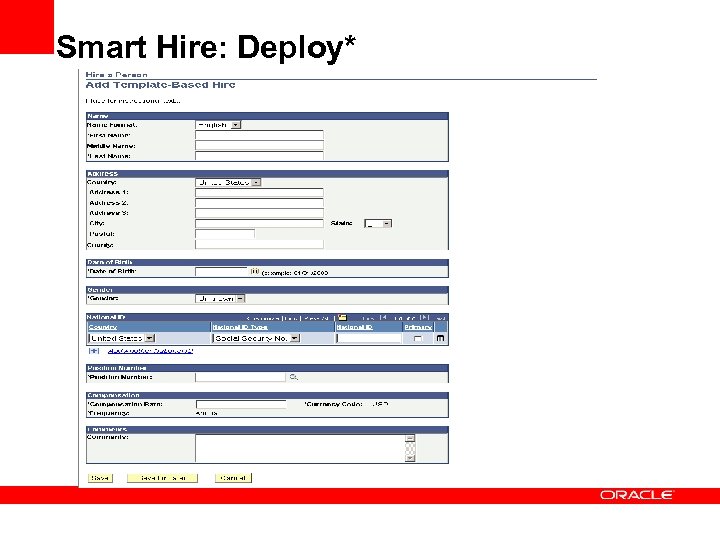This screenshot has height=540, width=720.
Task: Click the Middle Name input field
Action: [259, 146]
